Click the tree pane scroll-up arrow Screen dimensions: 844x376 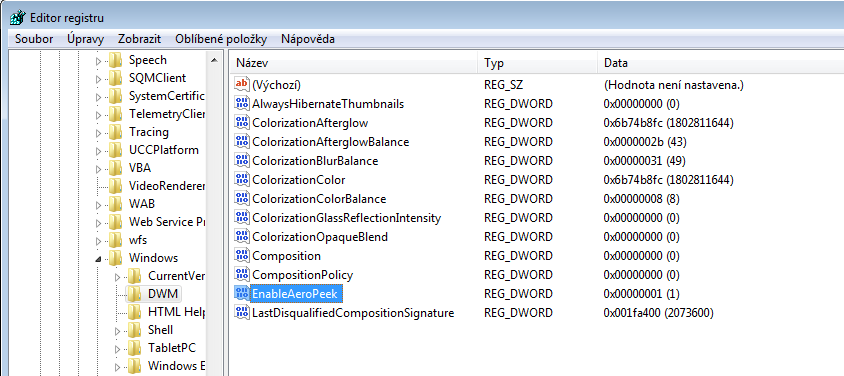tap(214, 60)
